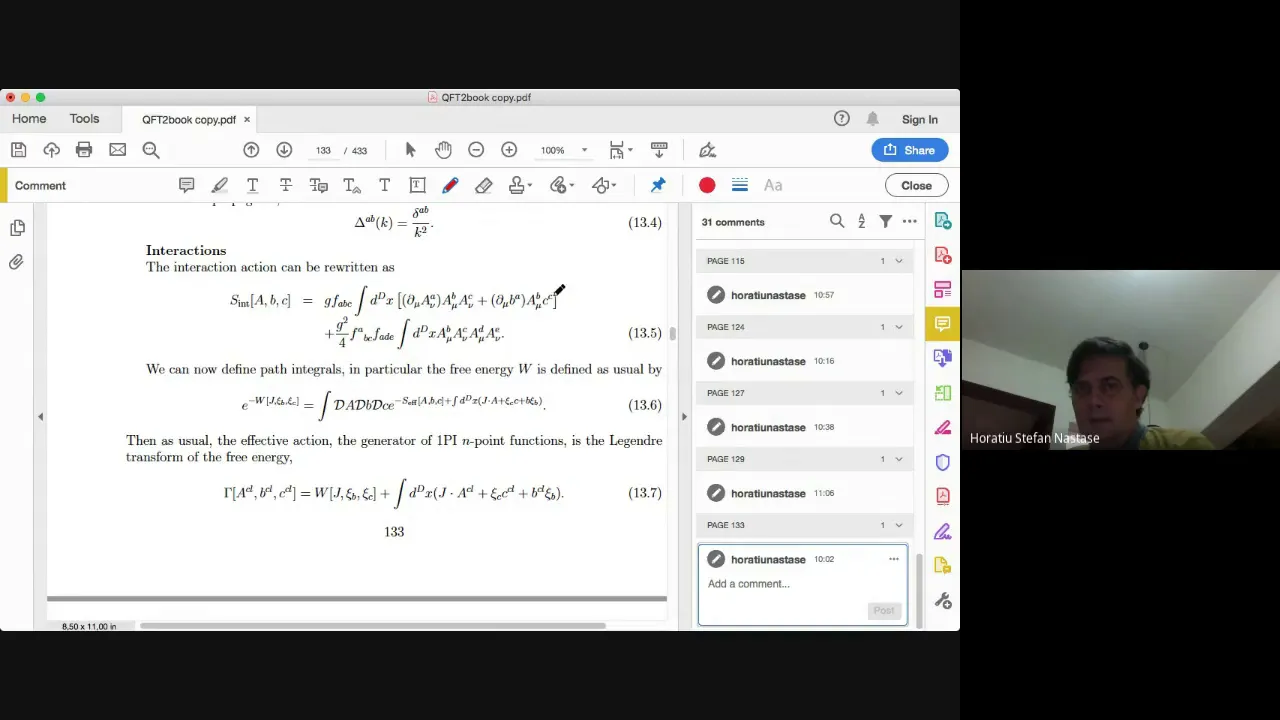The image size is (1280, 720).
Task: Select the pencil drawing tool
Action: point(450,185)
